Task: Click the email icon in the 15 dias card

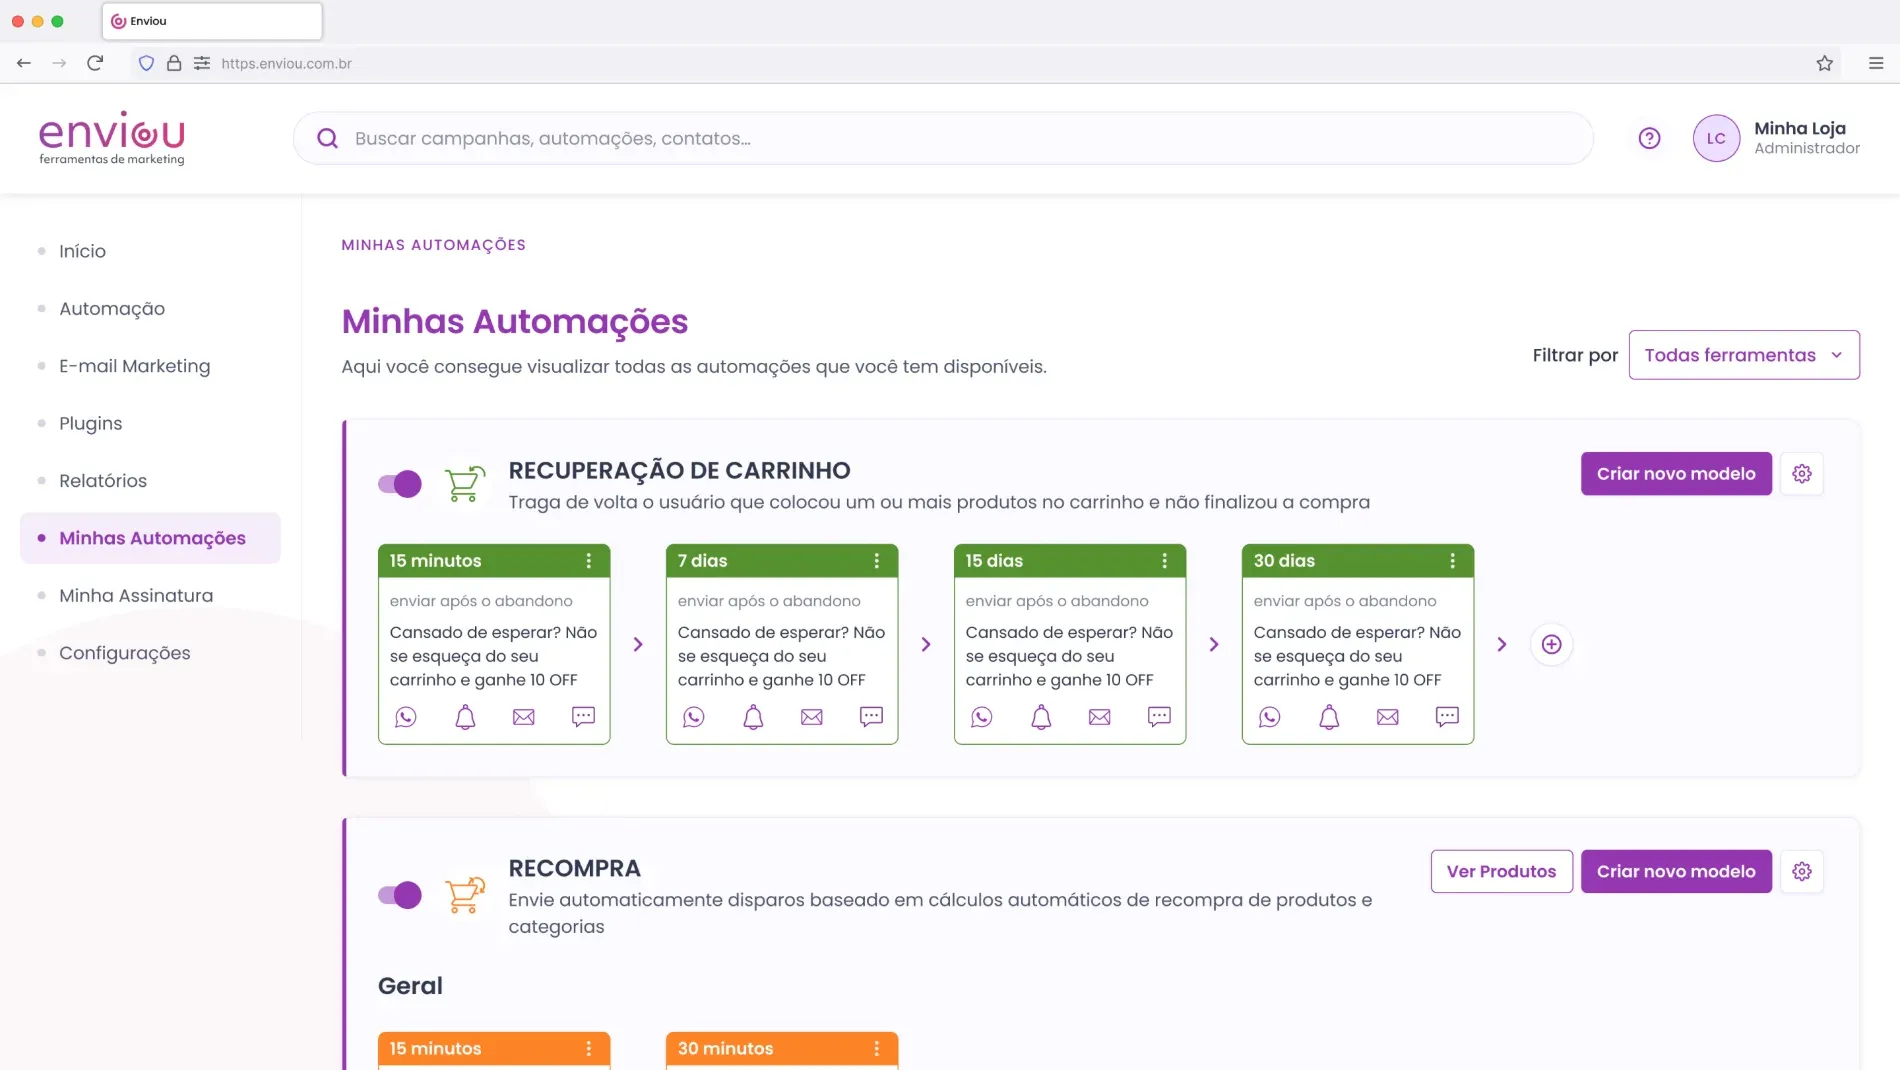Action: [1100, 717]
